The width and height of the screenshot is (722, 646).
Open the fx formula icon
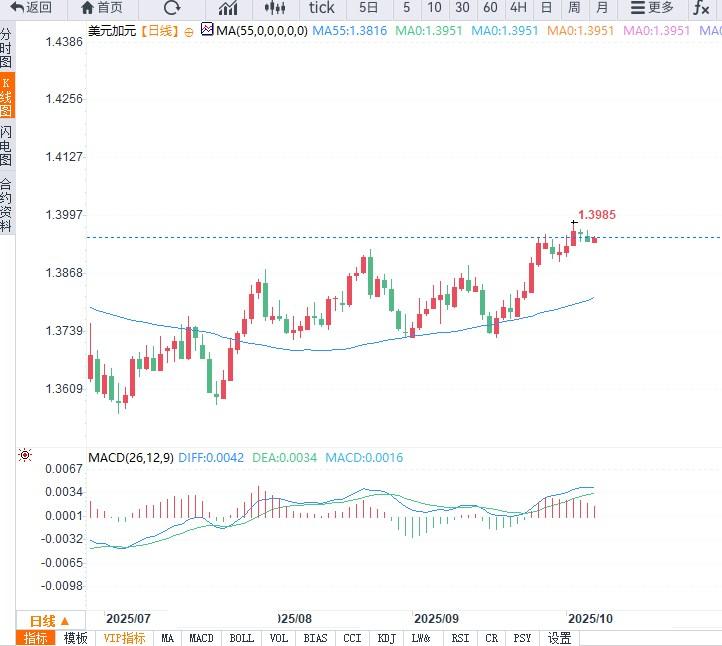pos(701,8)
